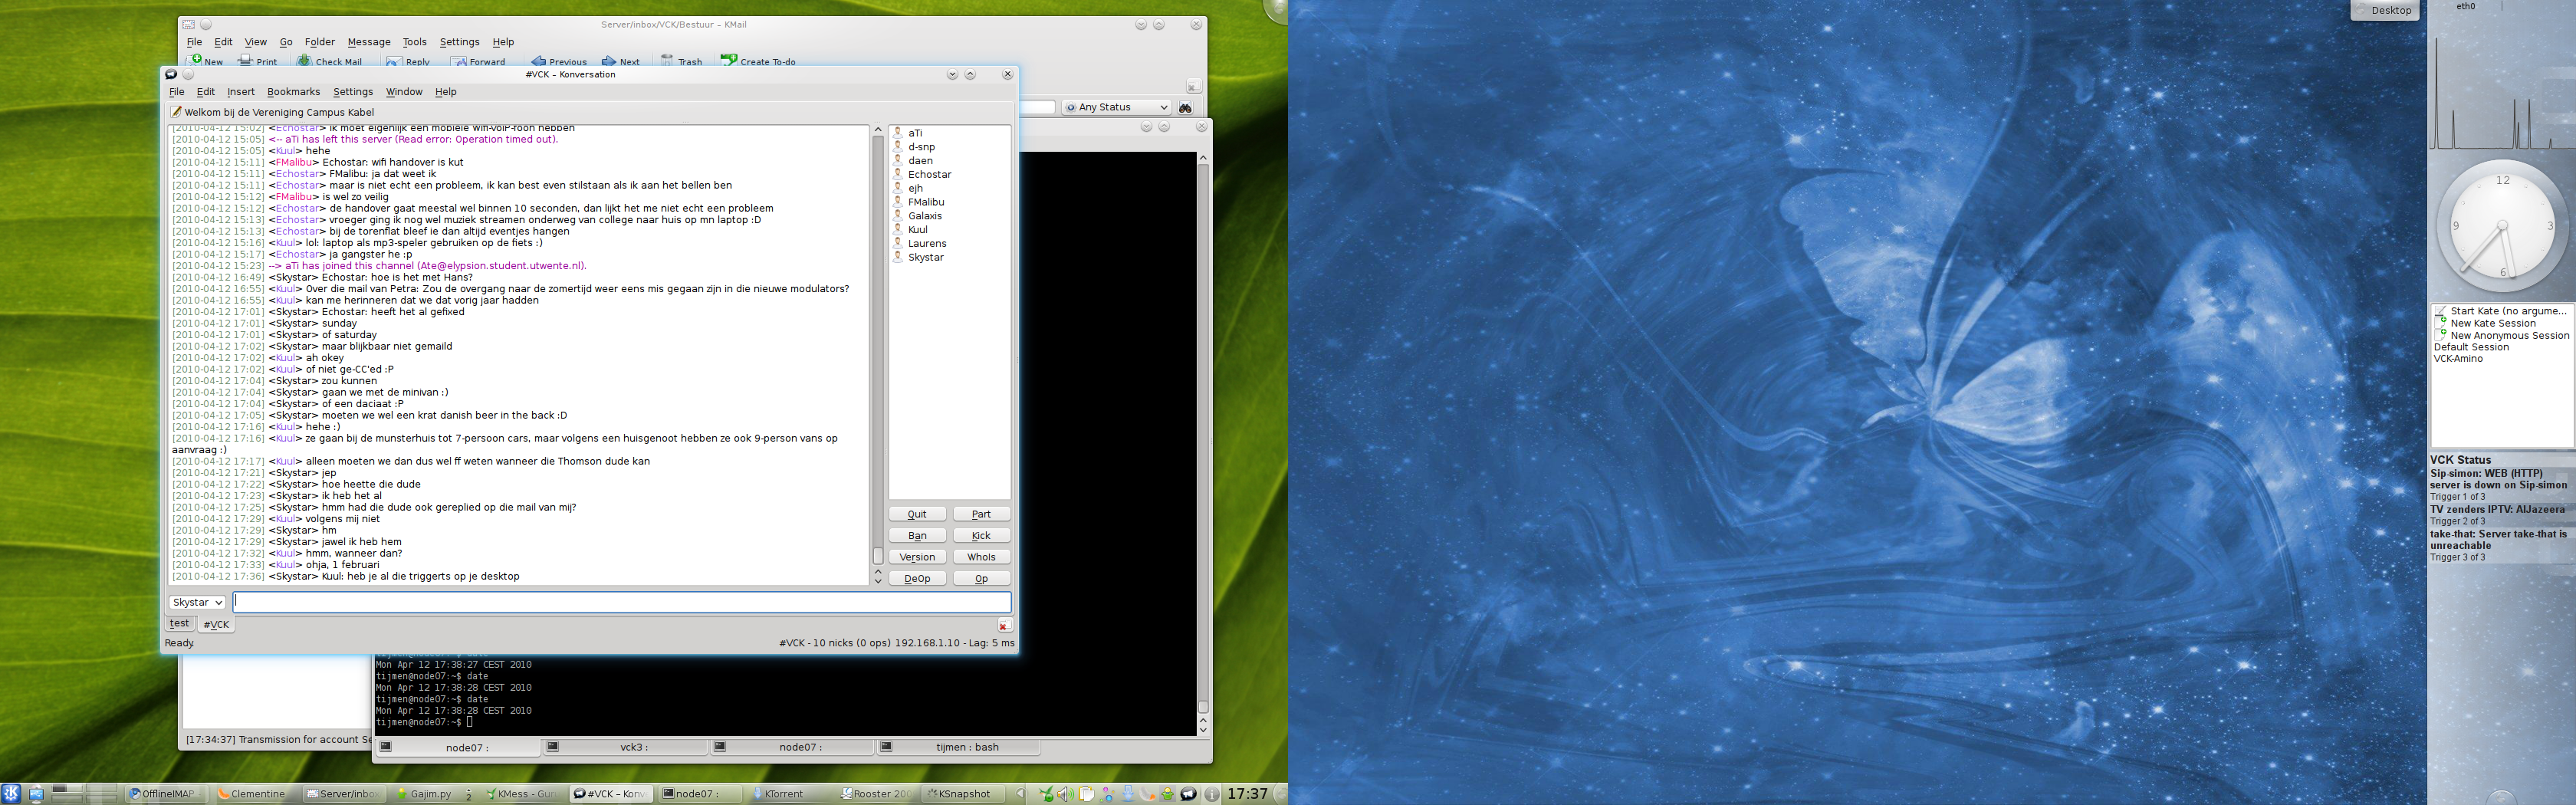
Task: Open the Any Status filter dropdown
Action: tap(1116, 107)
